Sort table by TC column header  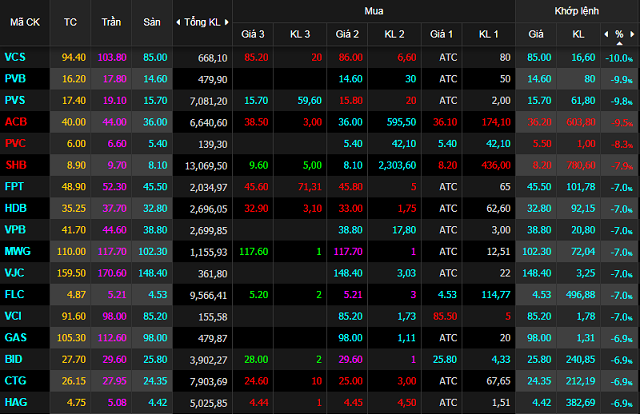click(x=69, y=21)
